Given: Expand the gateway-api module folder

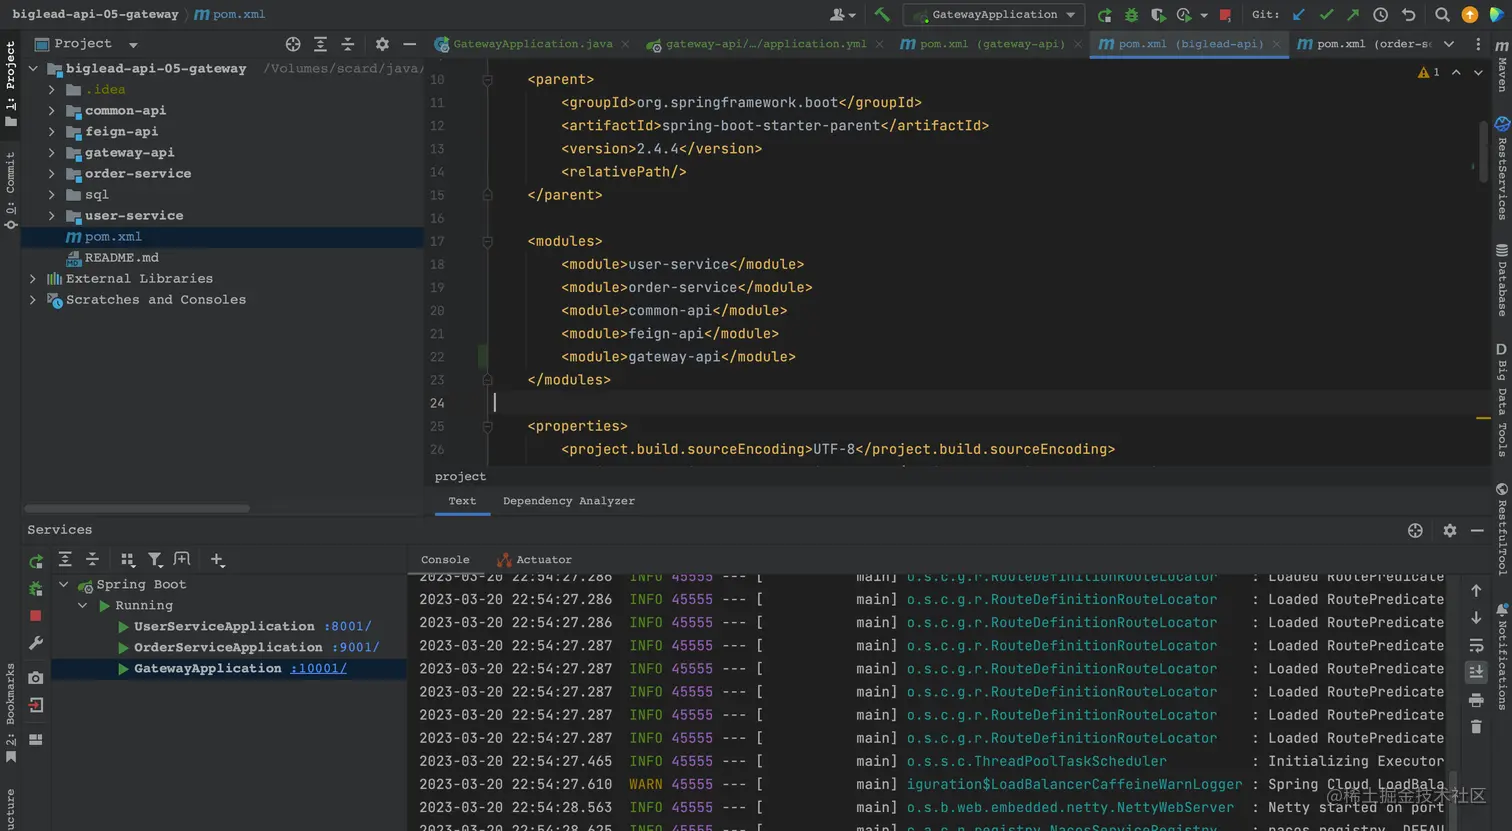Looking at the screenshot, I should (52, 153).
